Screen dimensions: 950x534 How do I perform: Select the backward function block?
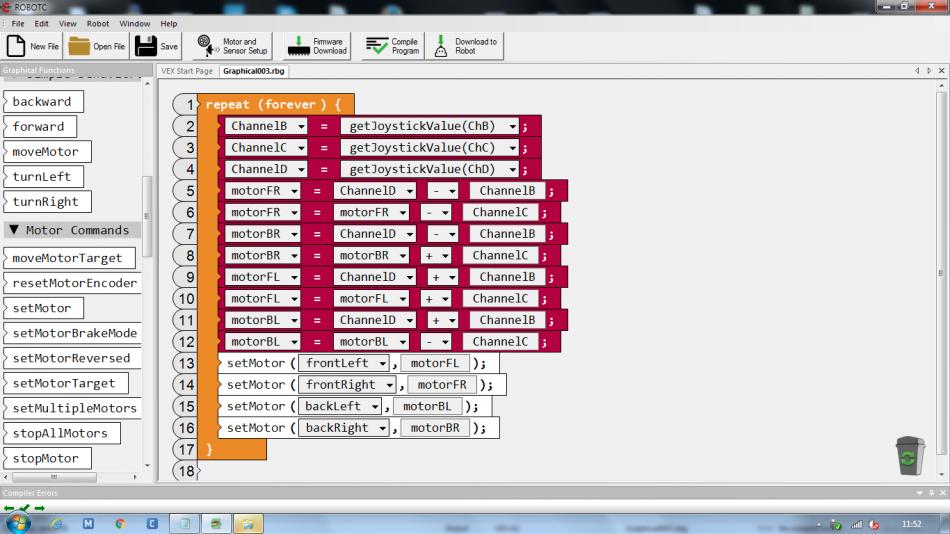pyautogui.click(x=43, y=101)
